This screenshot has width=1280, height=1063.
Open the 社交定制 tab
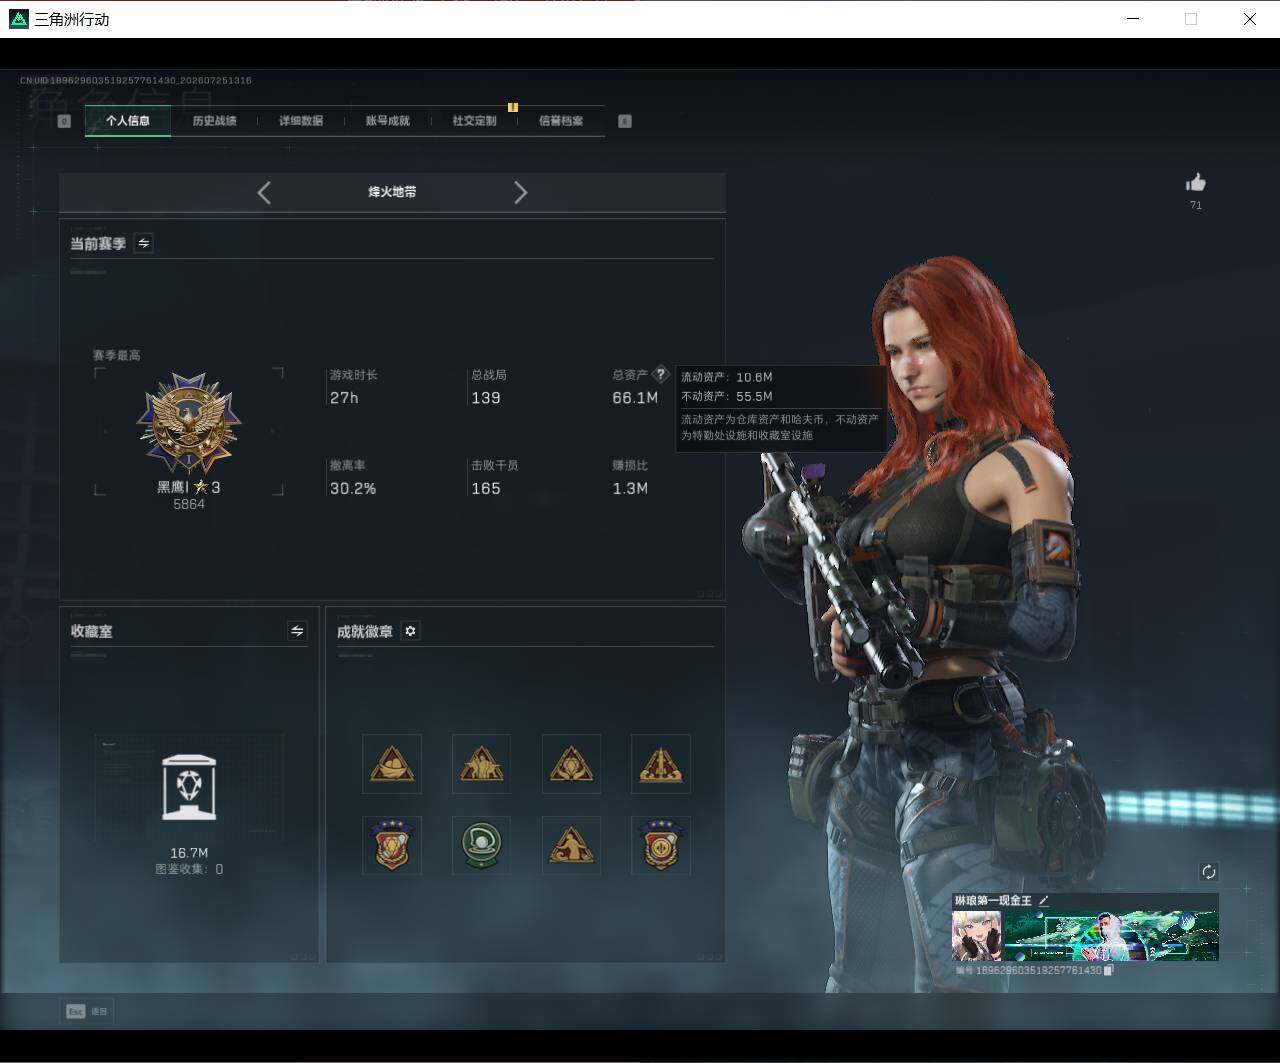pos(474,121)
